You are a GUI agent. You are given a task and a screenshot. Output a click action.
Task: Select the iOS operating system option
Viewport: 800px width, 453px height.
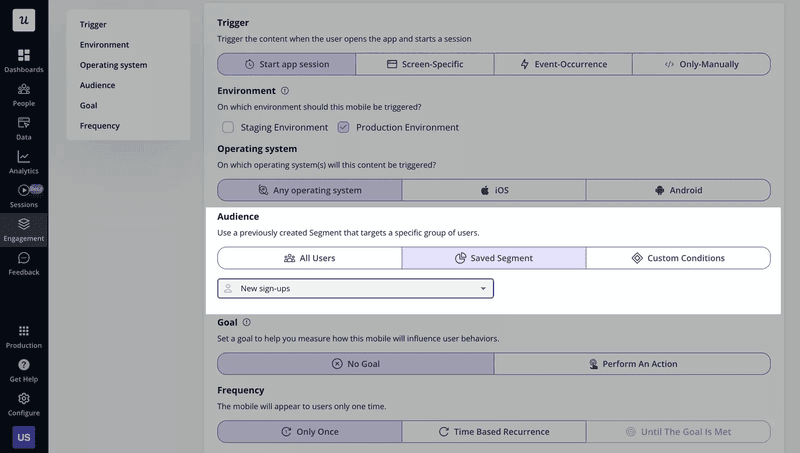493,190
